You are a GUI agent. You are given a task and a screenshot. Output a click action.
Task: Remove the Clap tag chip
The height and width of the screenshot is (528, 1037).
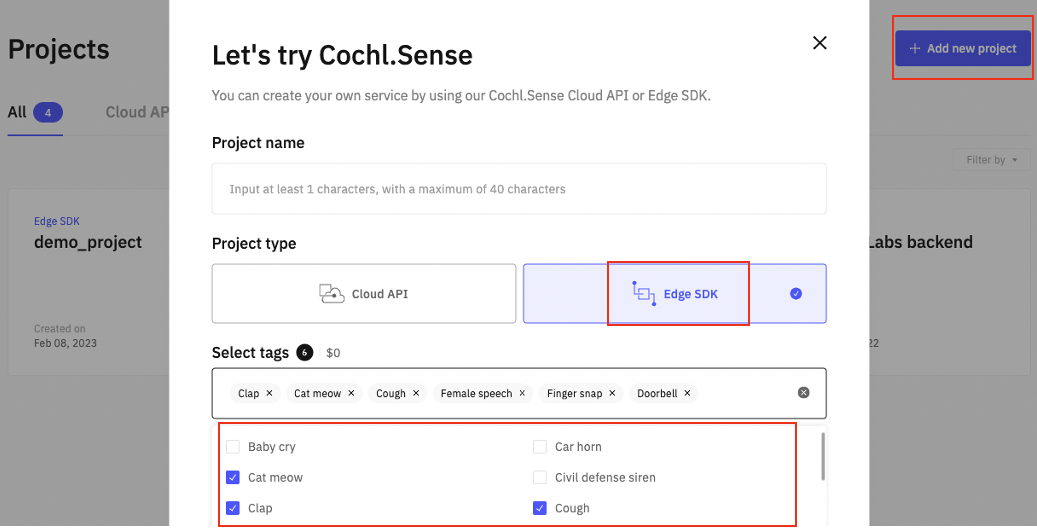click(x=269, y=393)
